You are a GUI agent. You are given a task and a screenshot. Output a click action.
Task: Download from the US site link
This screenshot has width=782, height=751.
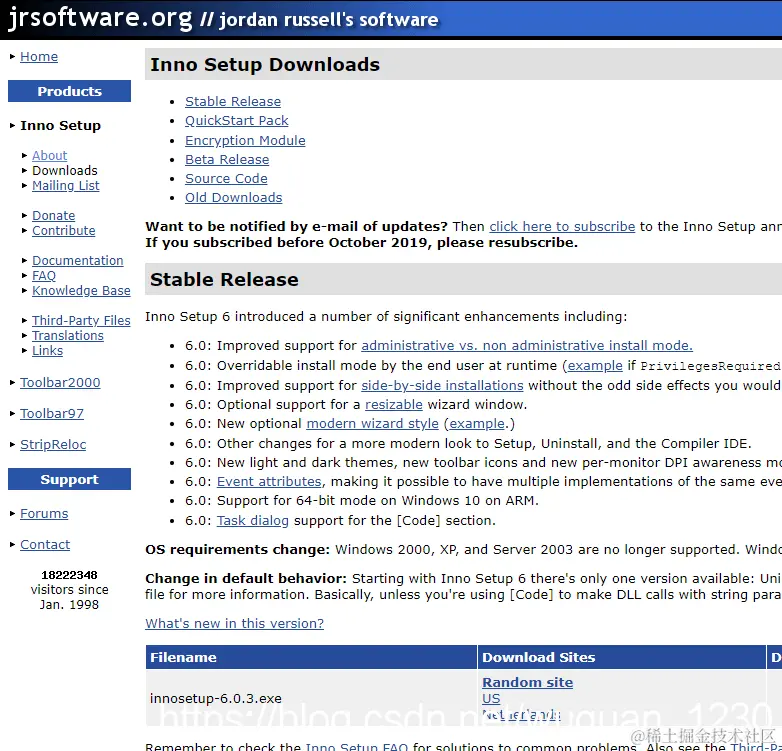pyautogui.click(x=491, y=699)
